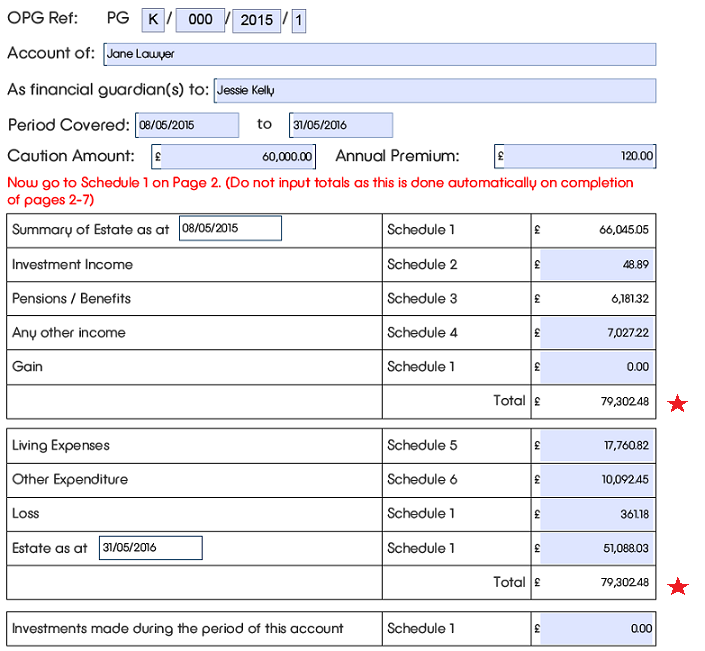The height and width of the screenshot is (651, 705).
Task: Click the Investments made during the period amount field
Action: (x=597, y=629)
